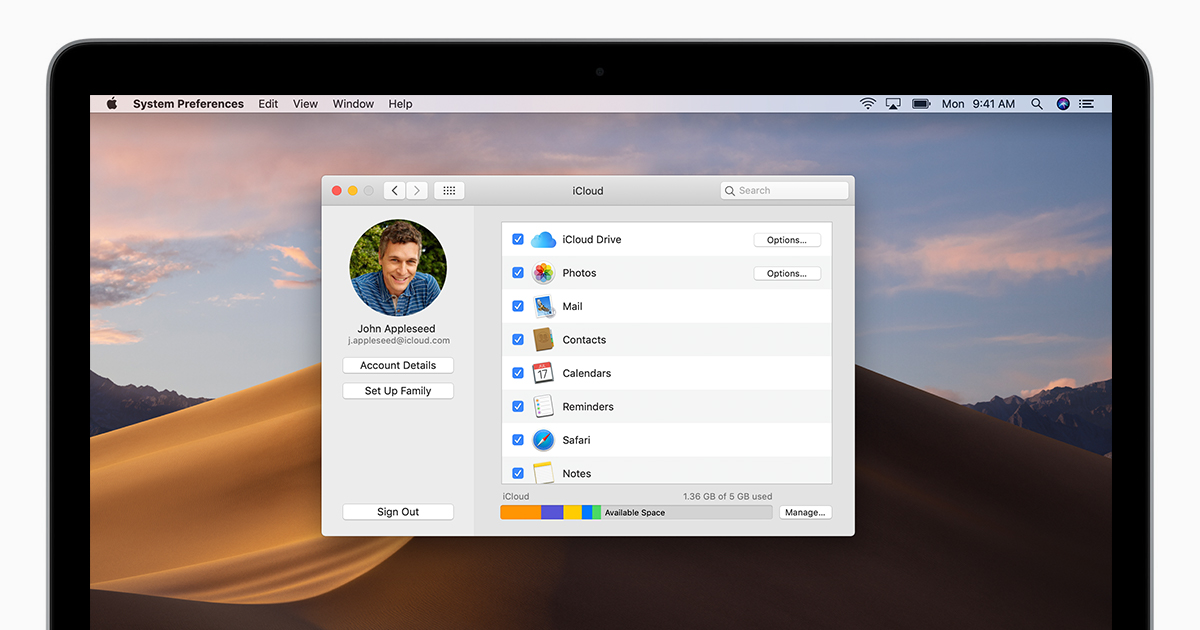Click the John Appleseed name text
Image resolution: width=1200 pixels, height=630 pixels.
[x=396, y=328]
